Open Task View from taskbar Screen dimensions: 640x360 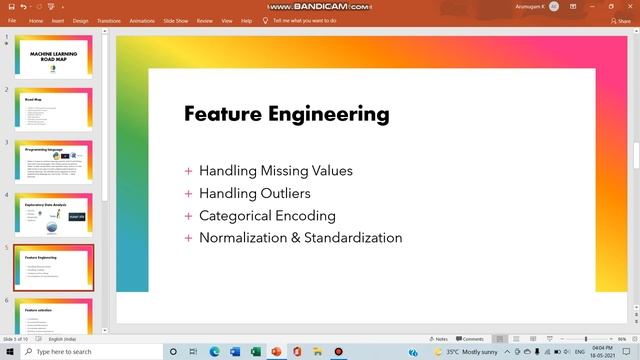click(x=193, y=351)
